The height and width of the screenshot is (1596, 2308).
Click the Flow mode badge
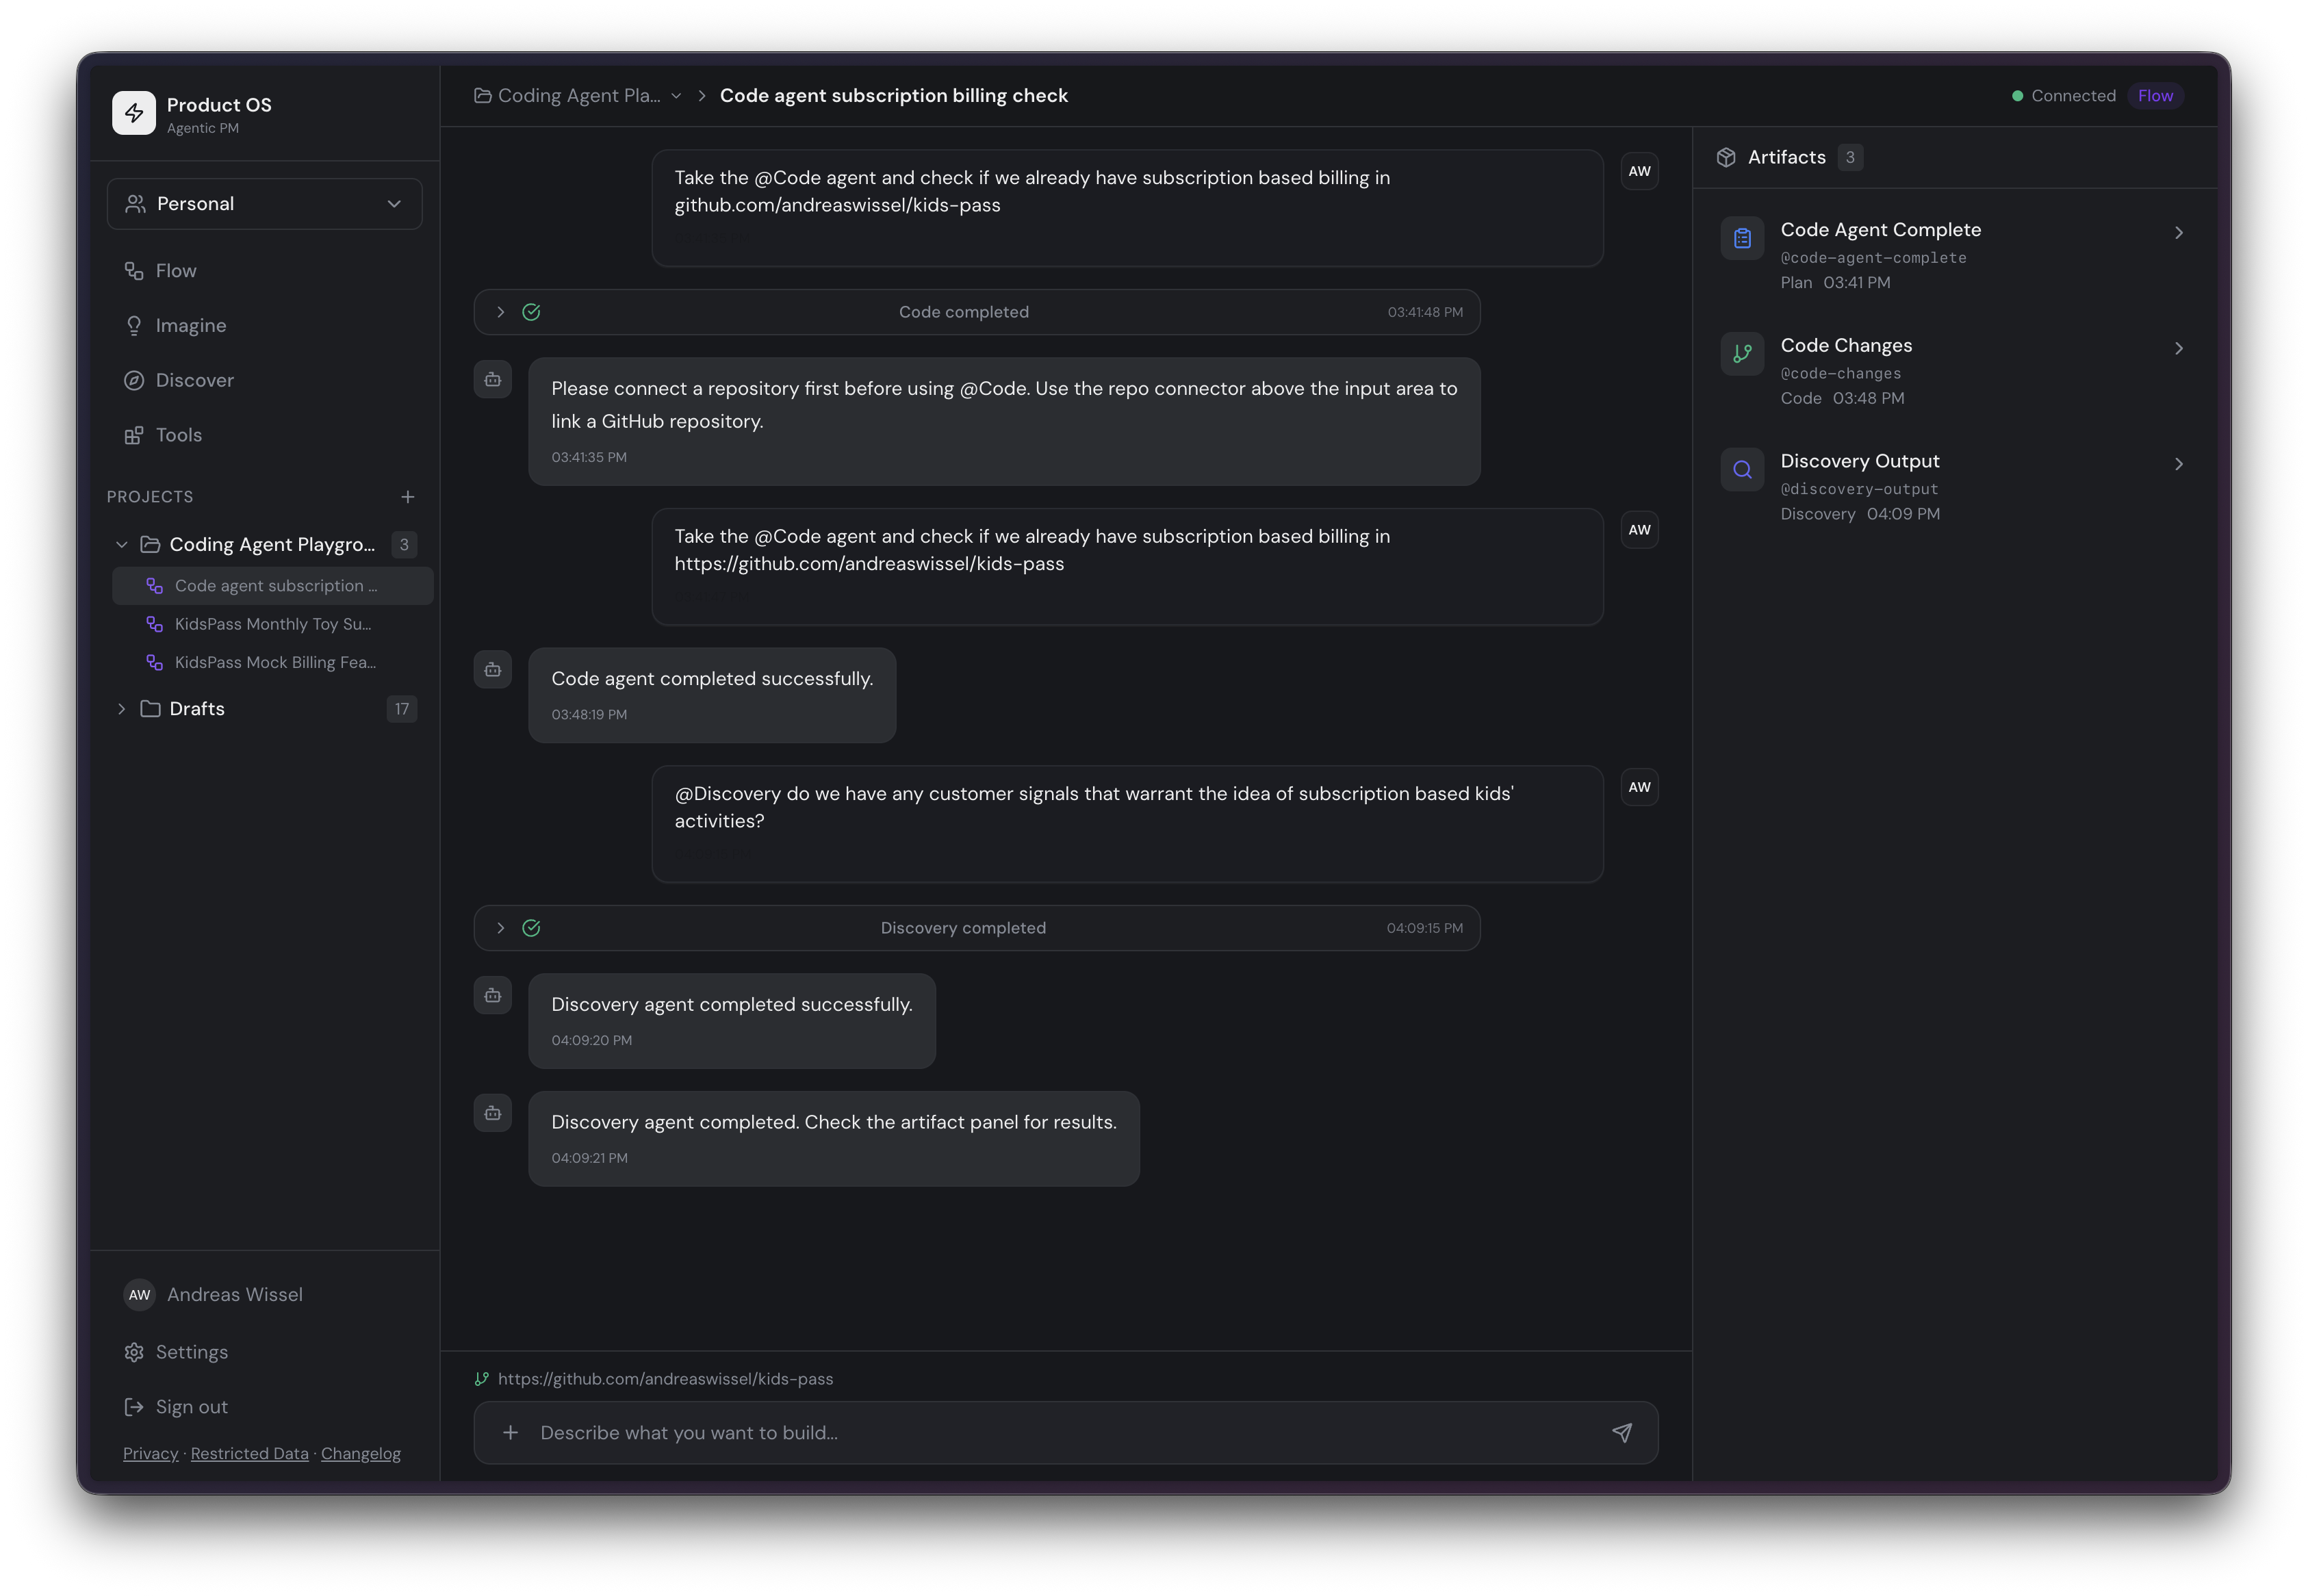2157,95
